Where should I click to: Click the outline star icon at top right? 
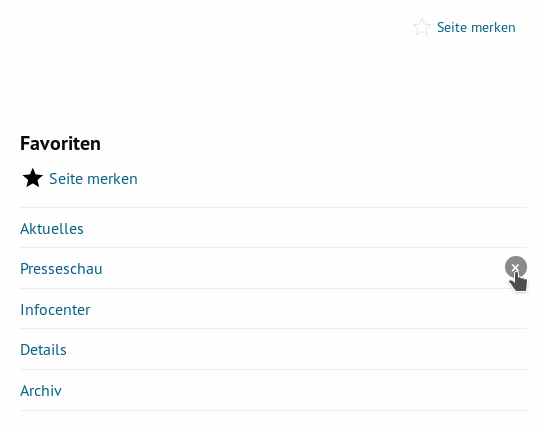(x=422, y=27)
